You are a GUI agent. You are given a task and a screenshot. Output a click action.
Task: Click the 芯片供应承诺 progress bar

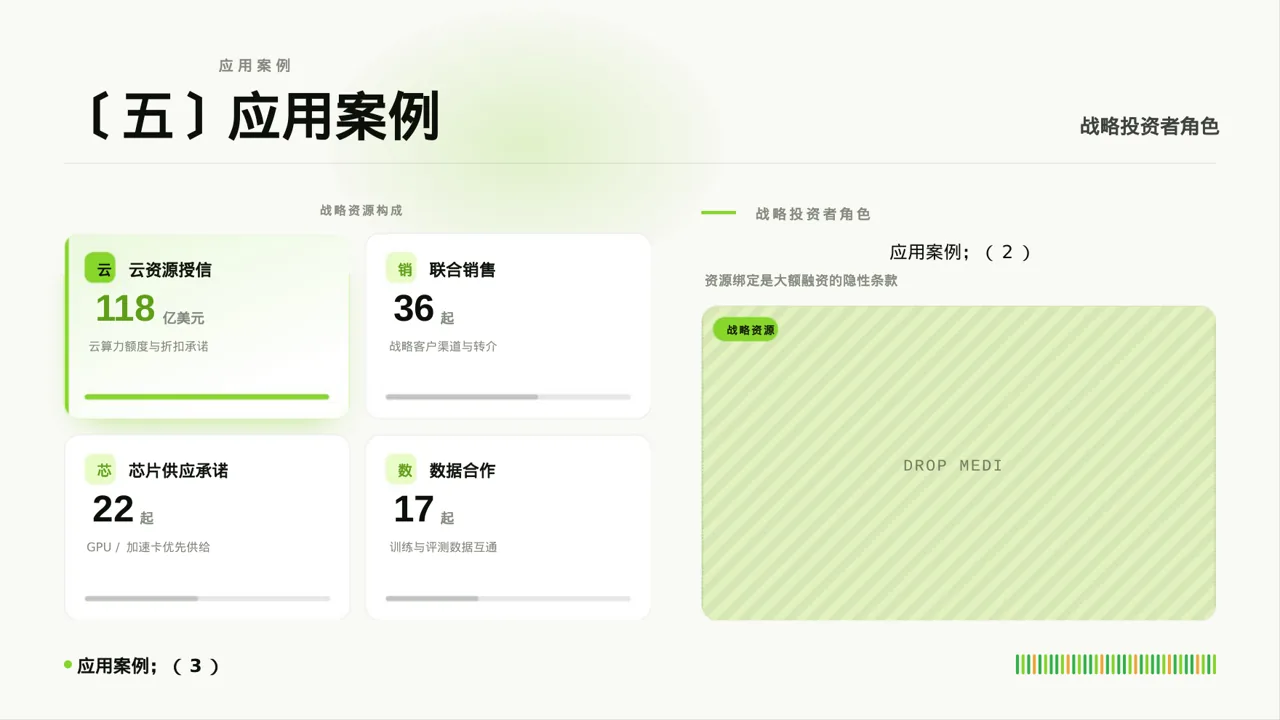(207, 598)
